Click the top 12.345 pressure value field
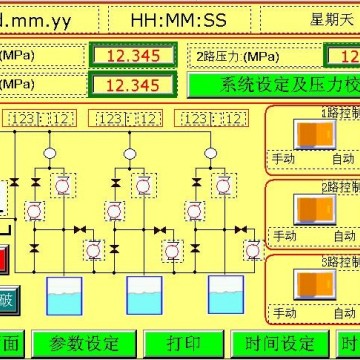 133,55
